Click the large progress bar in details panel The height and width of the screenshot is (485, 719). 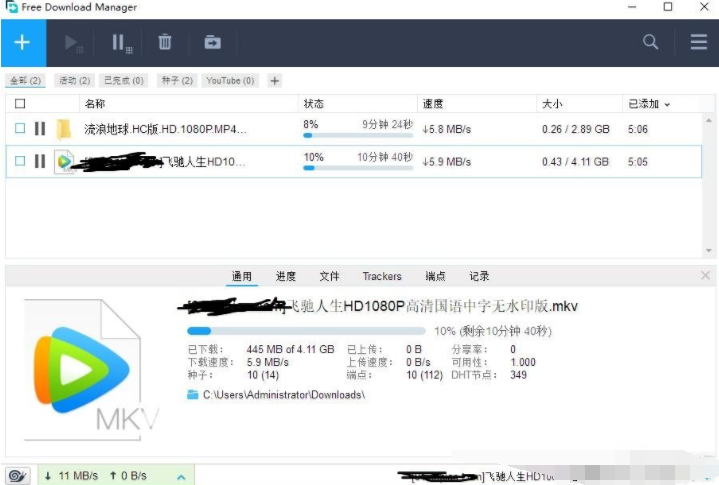pyautogui.click(x=306, y=331)
